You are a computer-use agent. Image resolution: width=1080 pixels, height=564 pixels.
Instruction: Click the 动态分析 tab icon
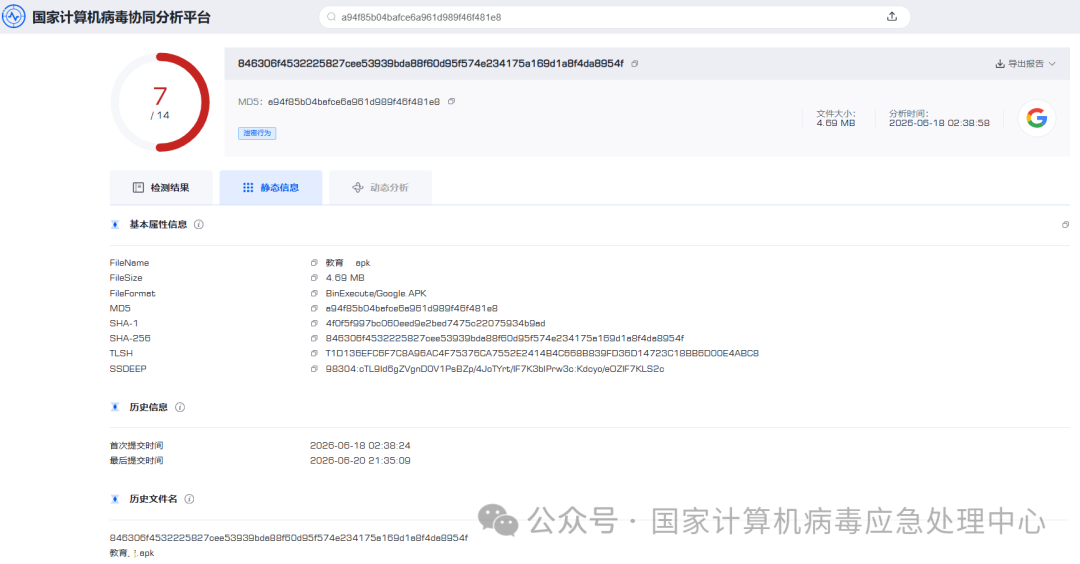pos(357,187)
